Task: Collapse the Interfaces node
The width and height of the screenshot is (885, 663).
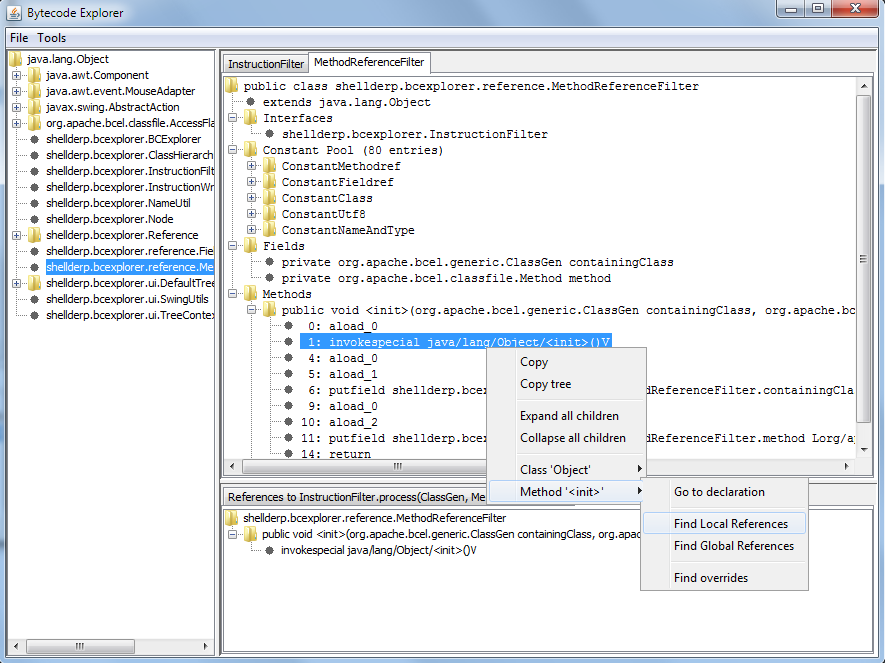Action: tap(232, 118)
